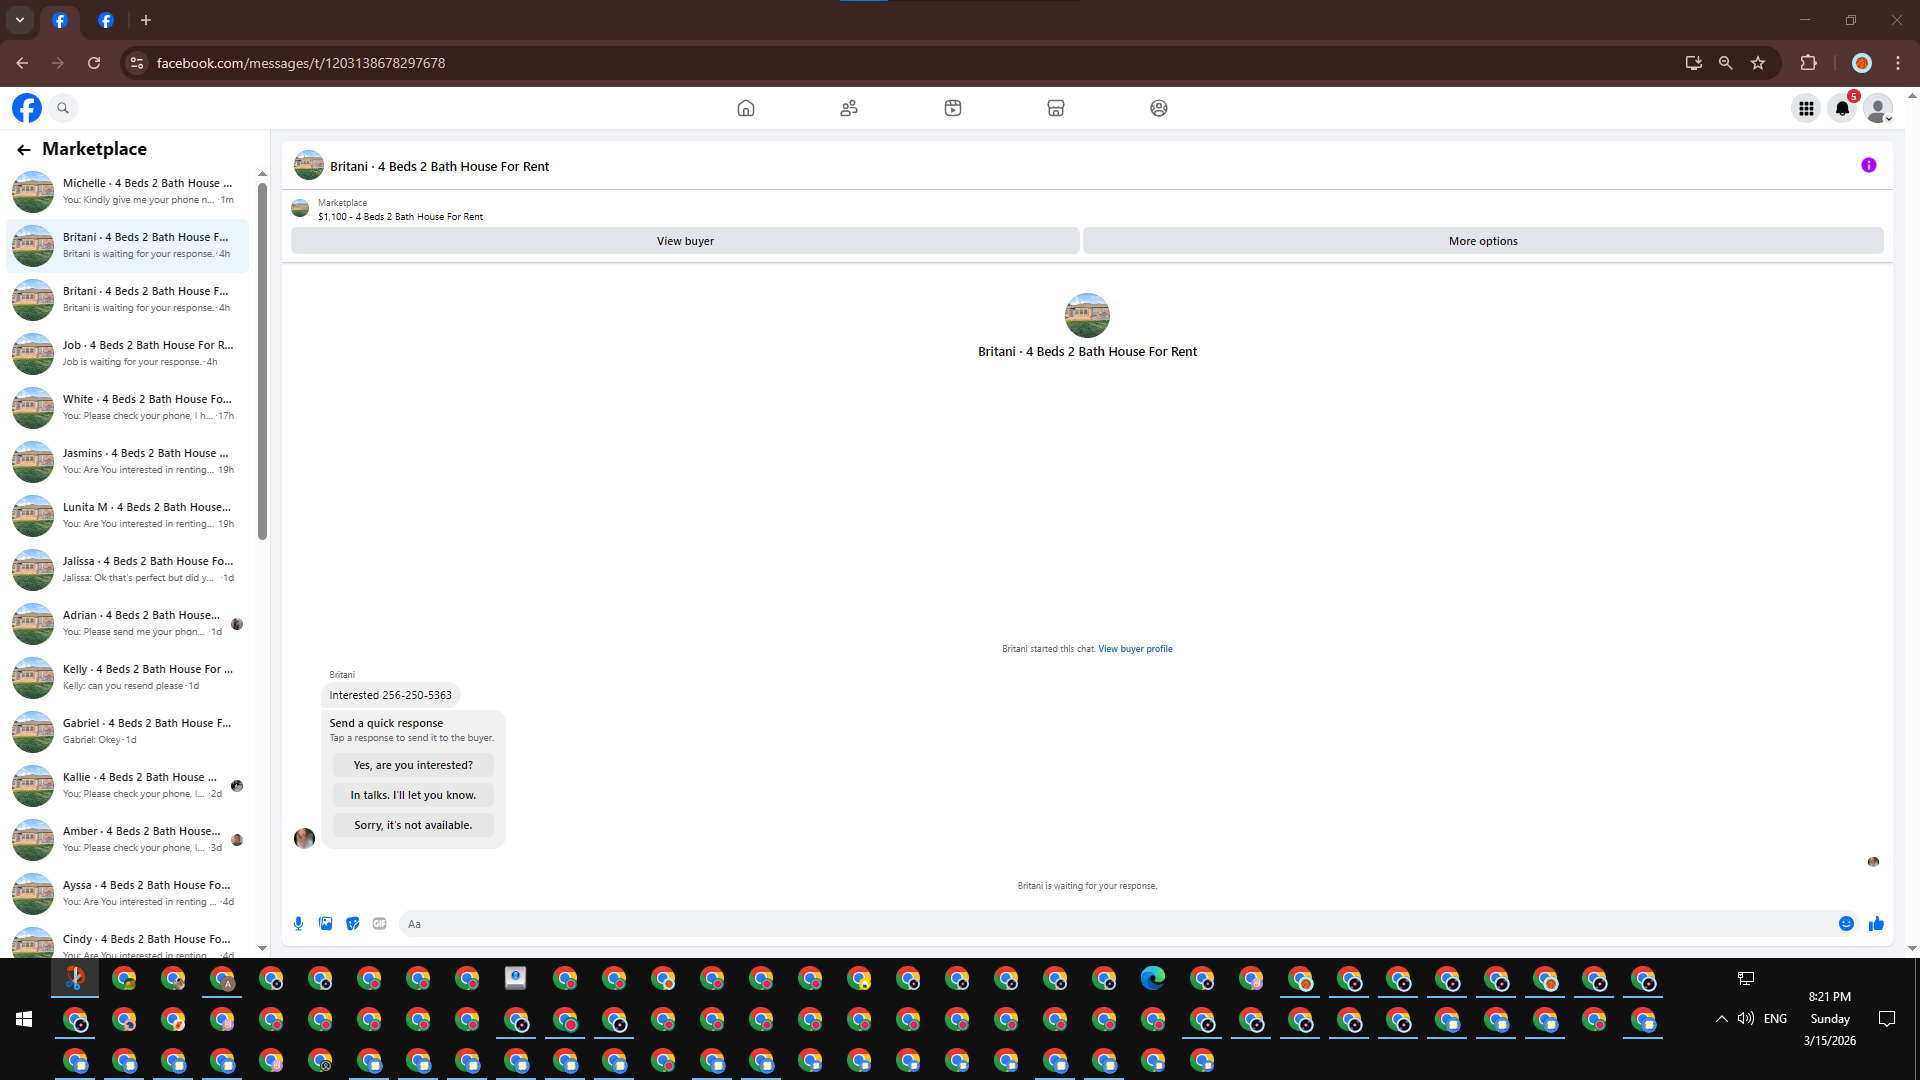Reload the page

tap(94, 63)
